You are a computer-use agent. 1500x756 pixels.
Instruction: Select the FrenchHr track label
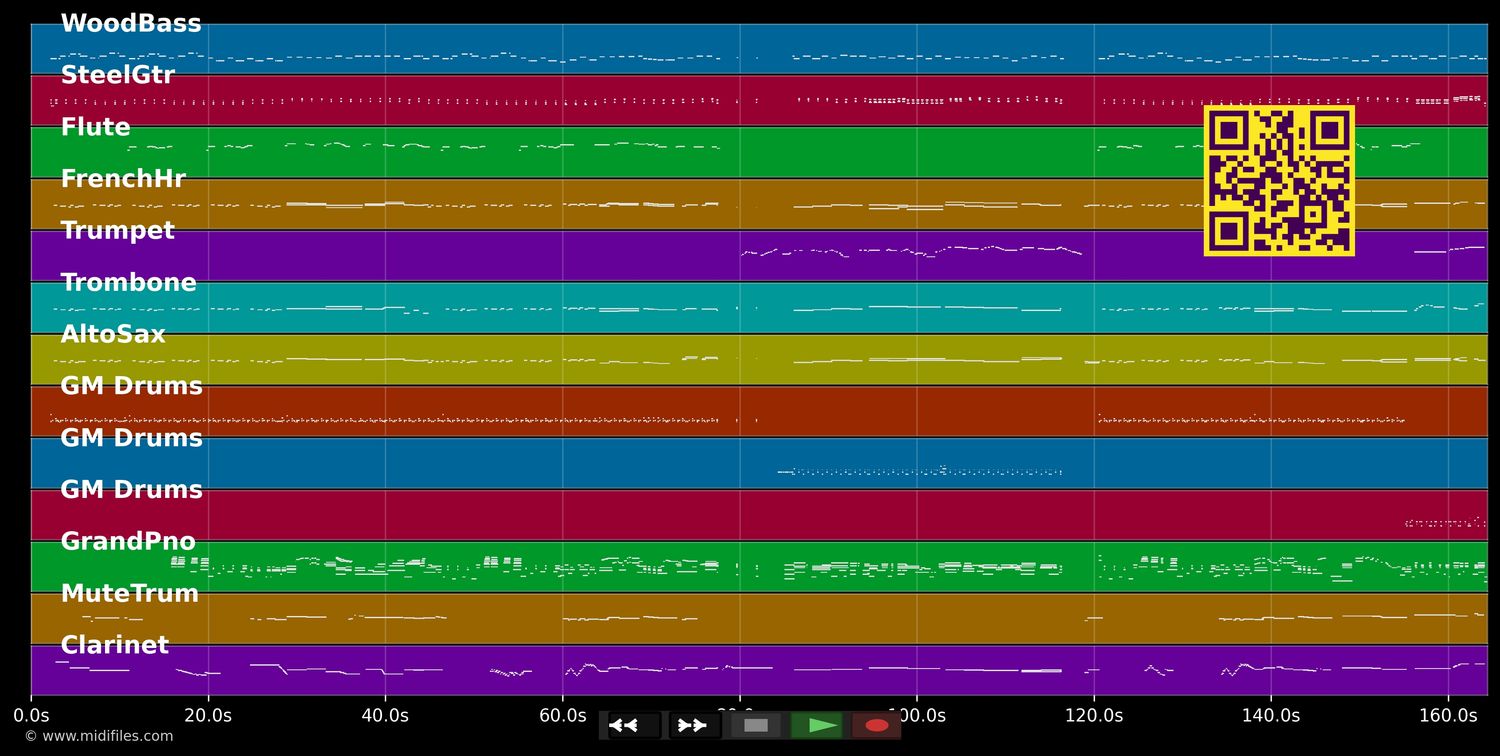click(123, 180)
